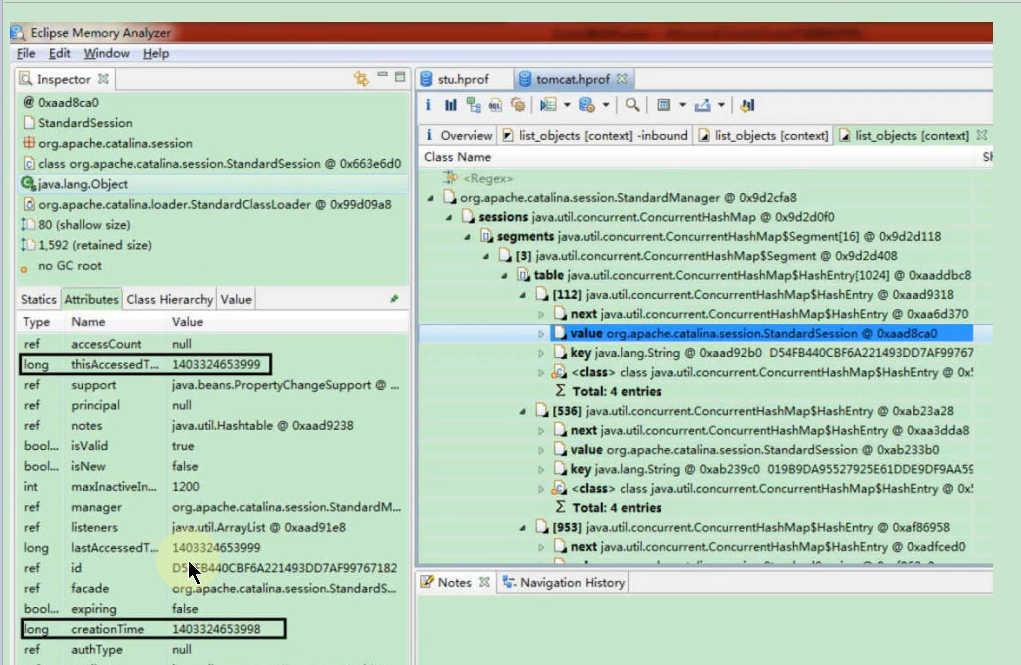Open the File menu

[26, 53]
